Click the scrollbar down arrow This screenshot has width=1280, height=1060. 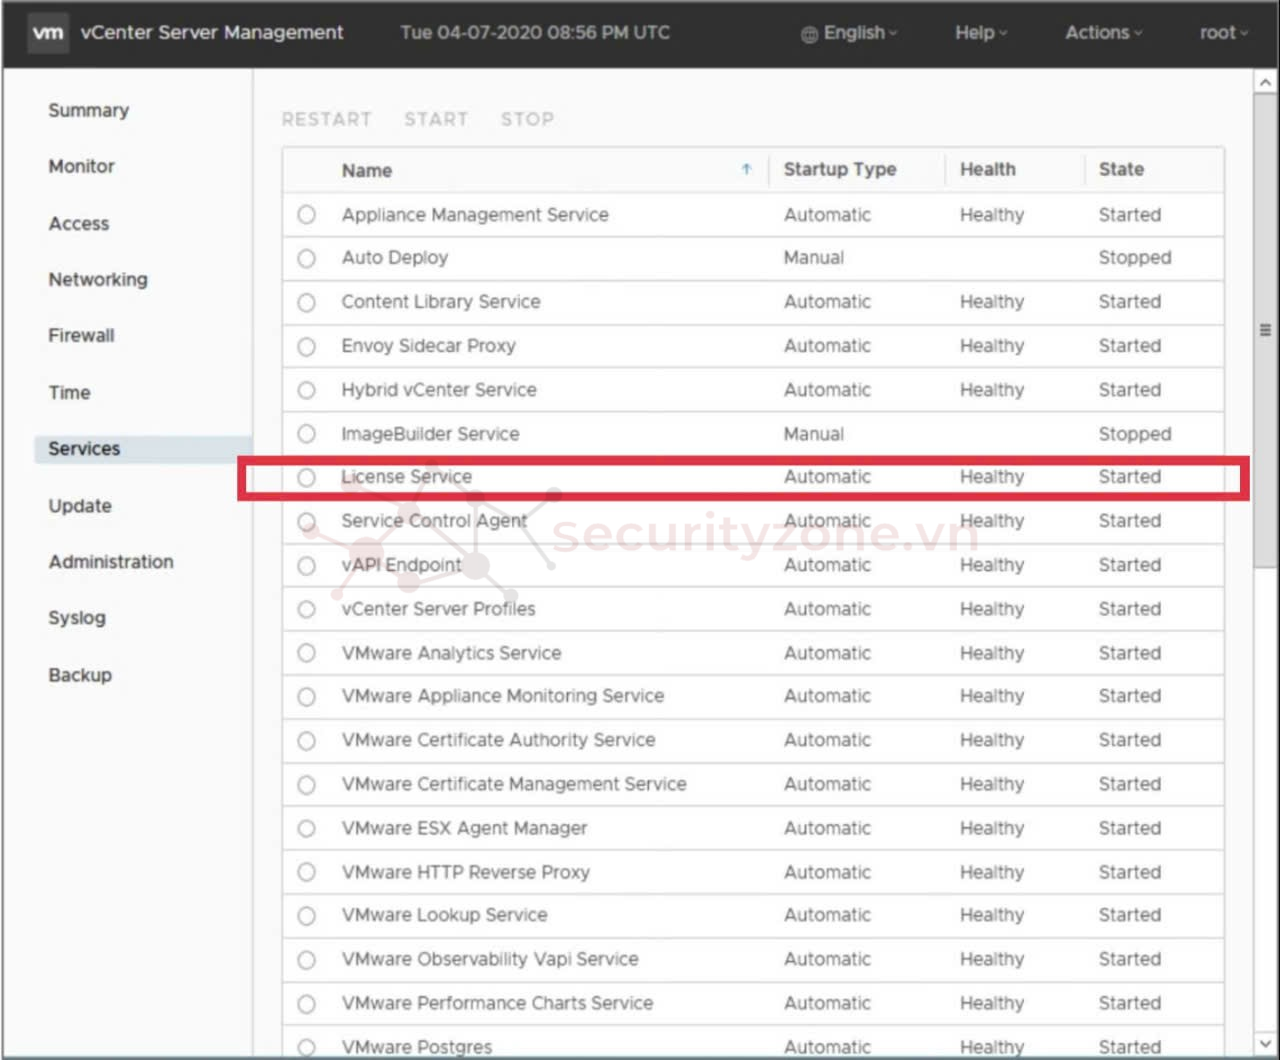coord(1265,1044)
